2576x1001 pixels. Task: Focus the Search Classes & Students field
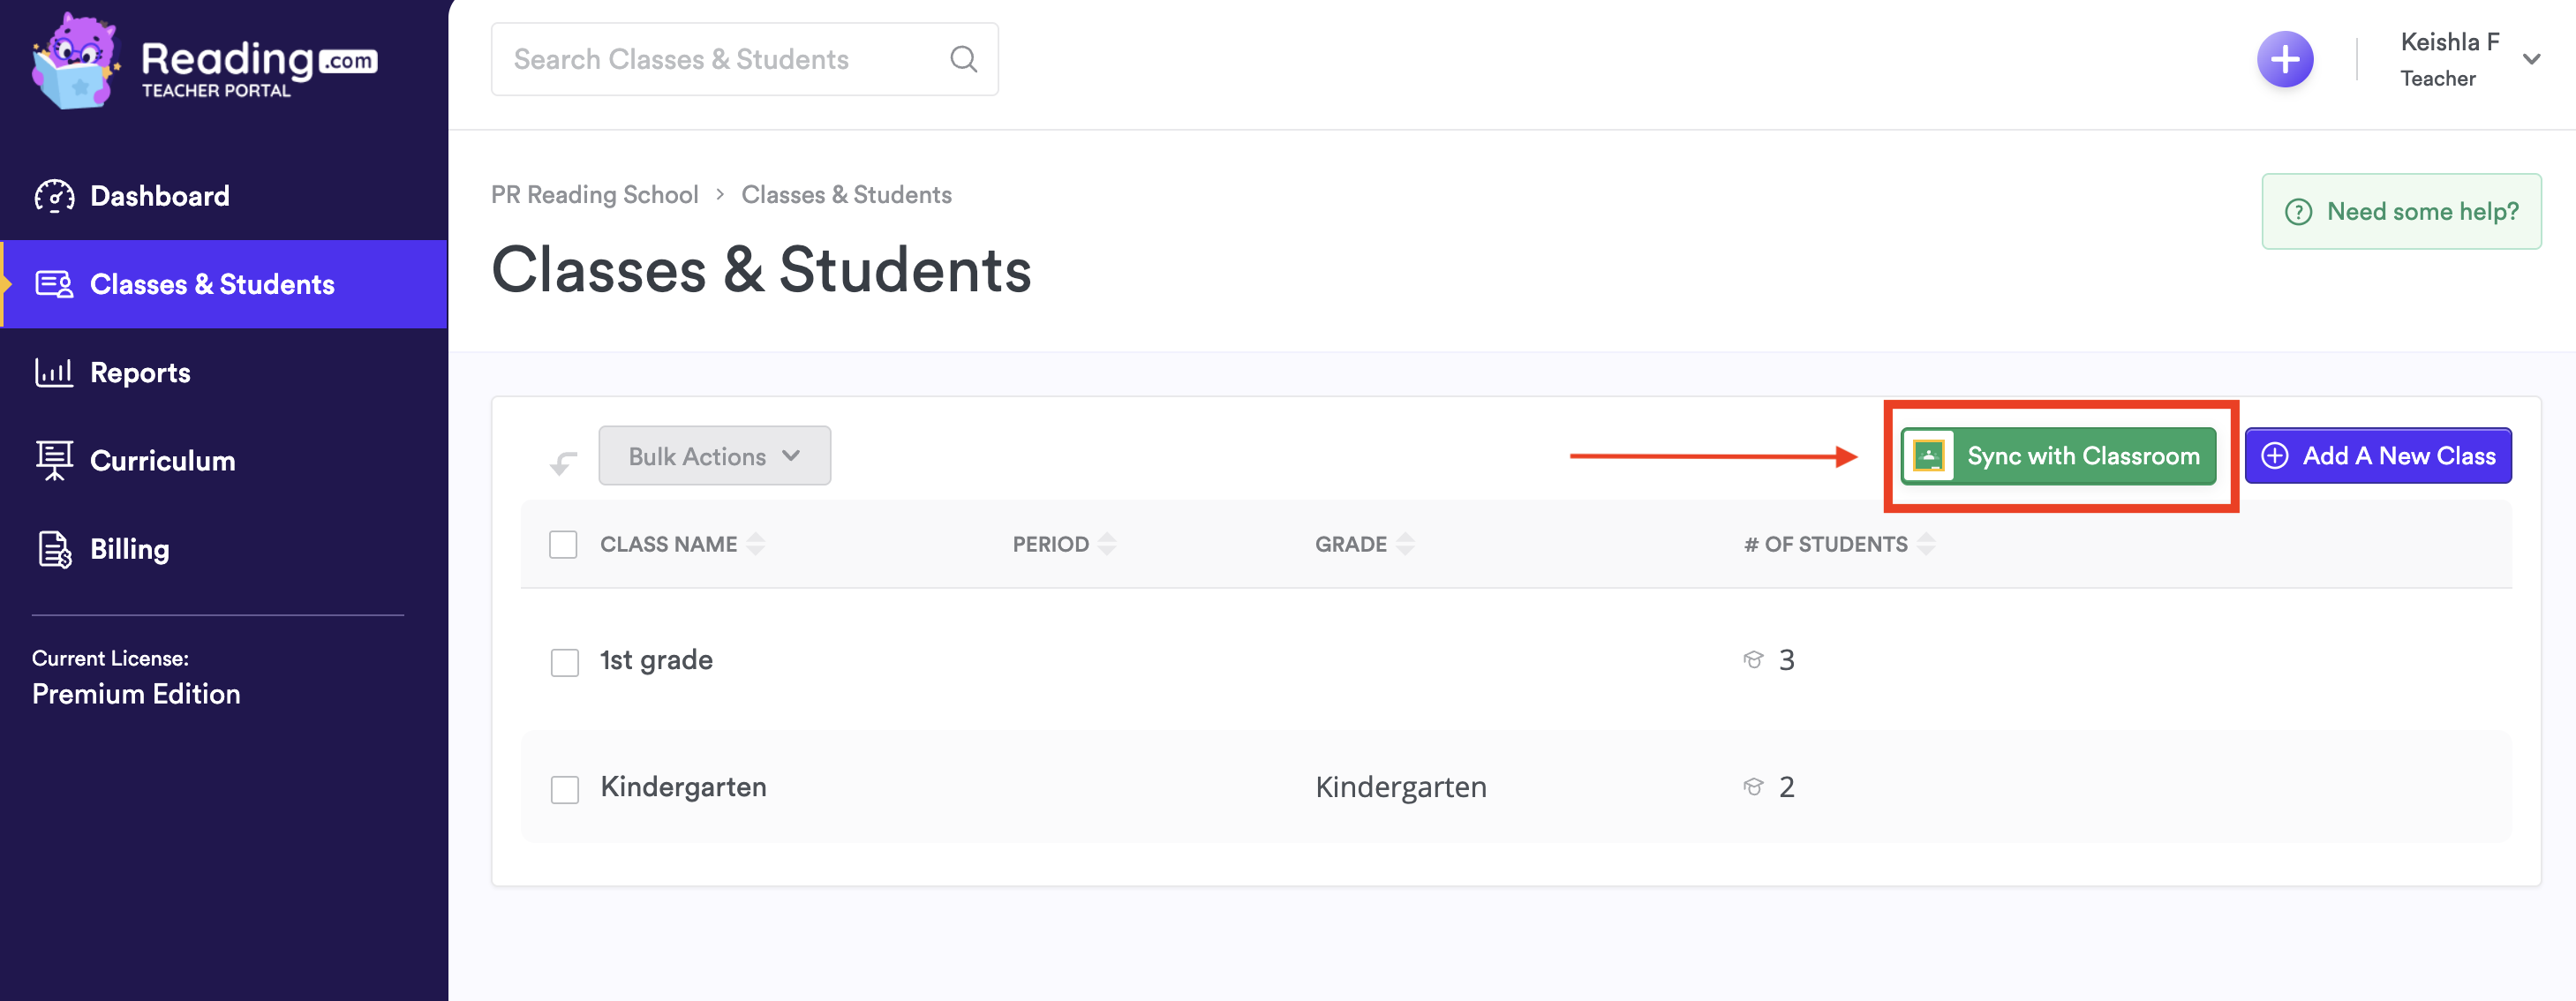pos(720,59)
